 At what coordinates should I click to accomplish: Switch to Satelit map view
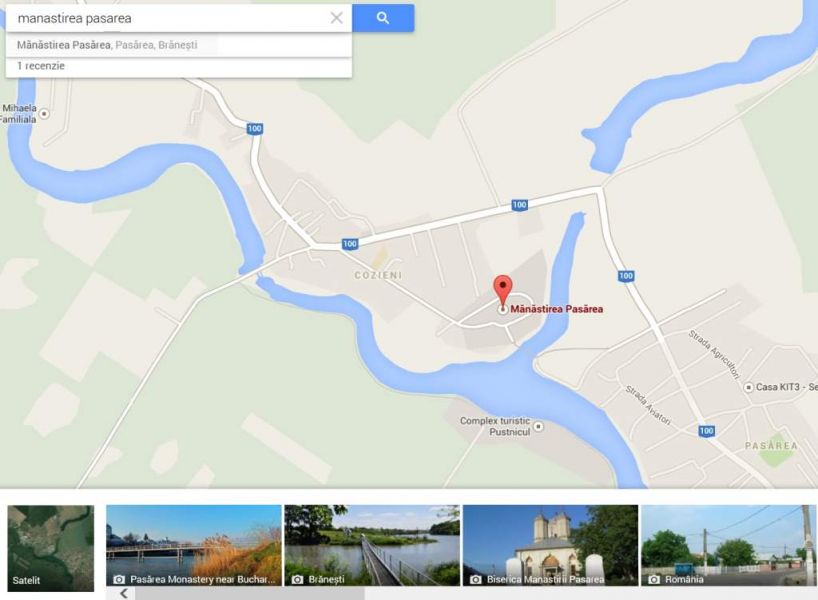point(51,548)
